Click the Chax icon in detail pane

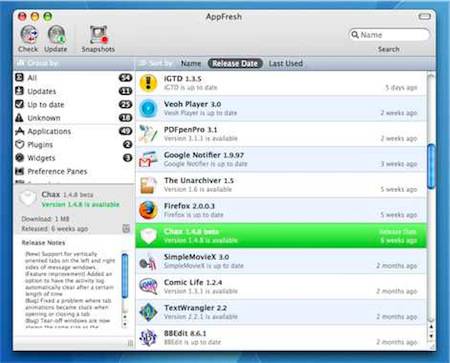[27, 198]
